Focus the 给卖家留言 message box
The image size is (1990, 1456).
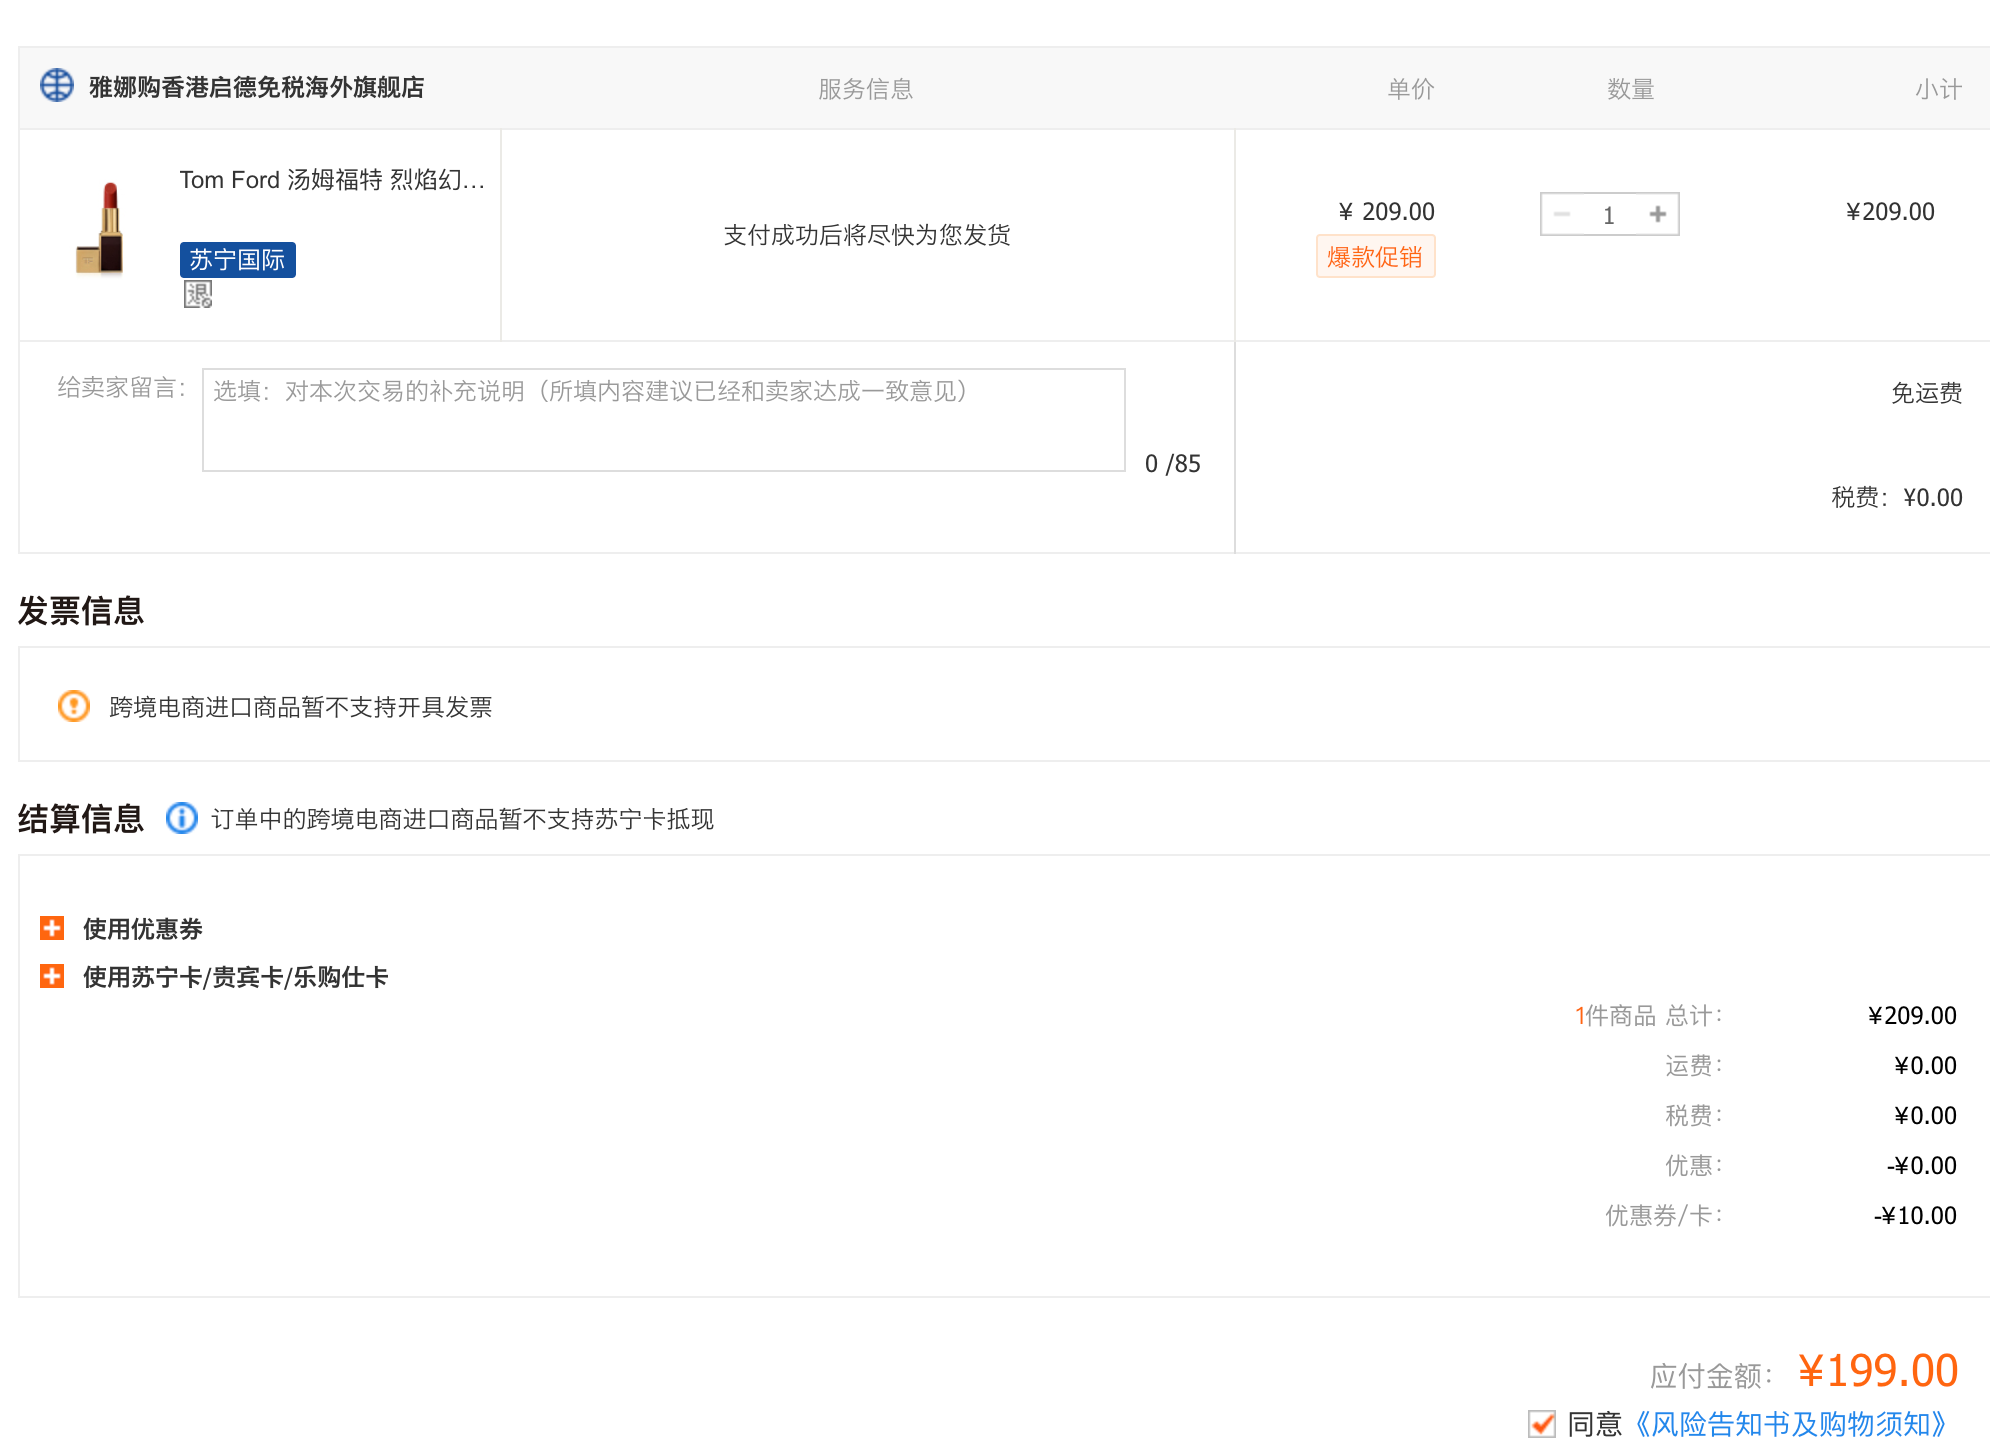tap(664, 420)
